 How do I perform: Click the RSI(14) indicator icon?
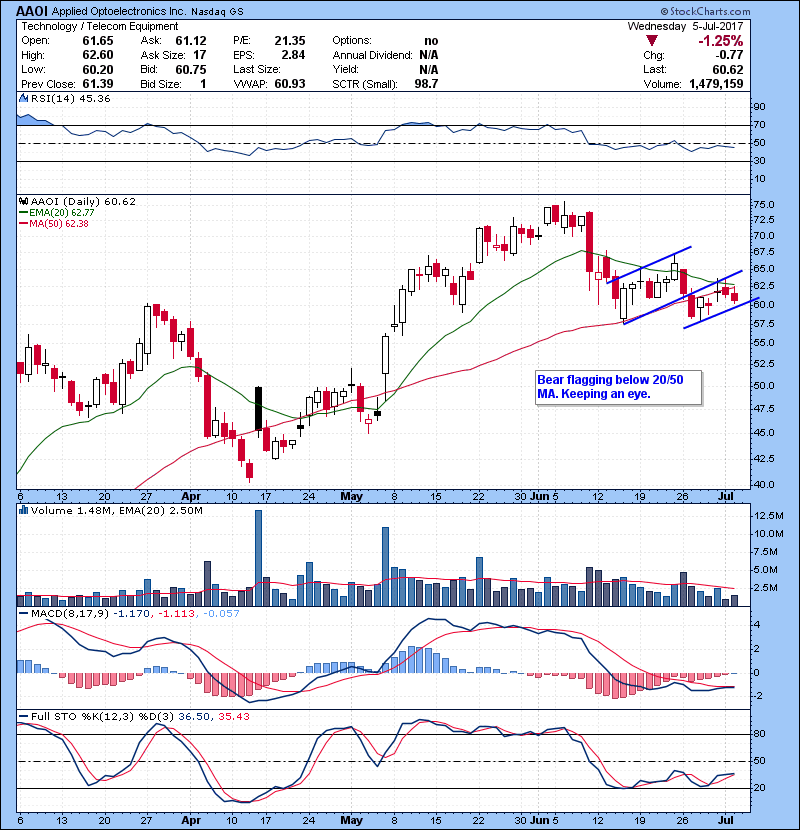pos(23,98)
